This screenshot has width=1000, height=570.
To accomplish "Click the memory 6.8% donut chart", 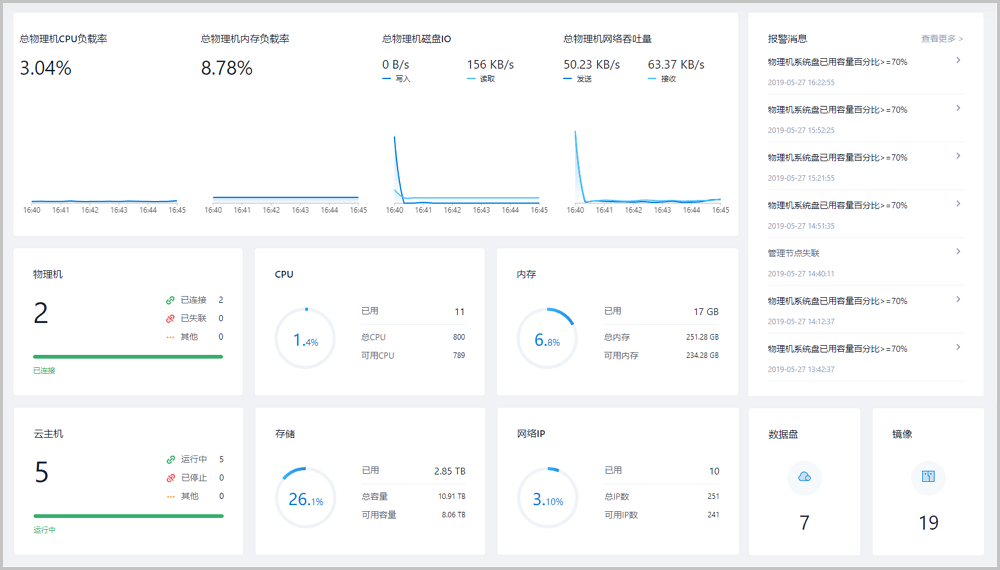I will [547, 338].
